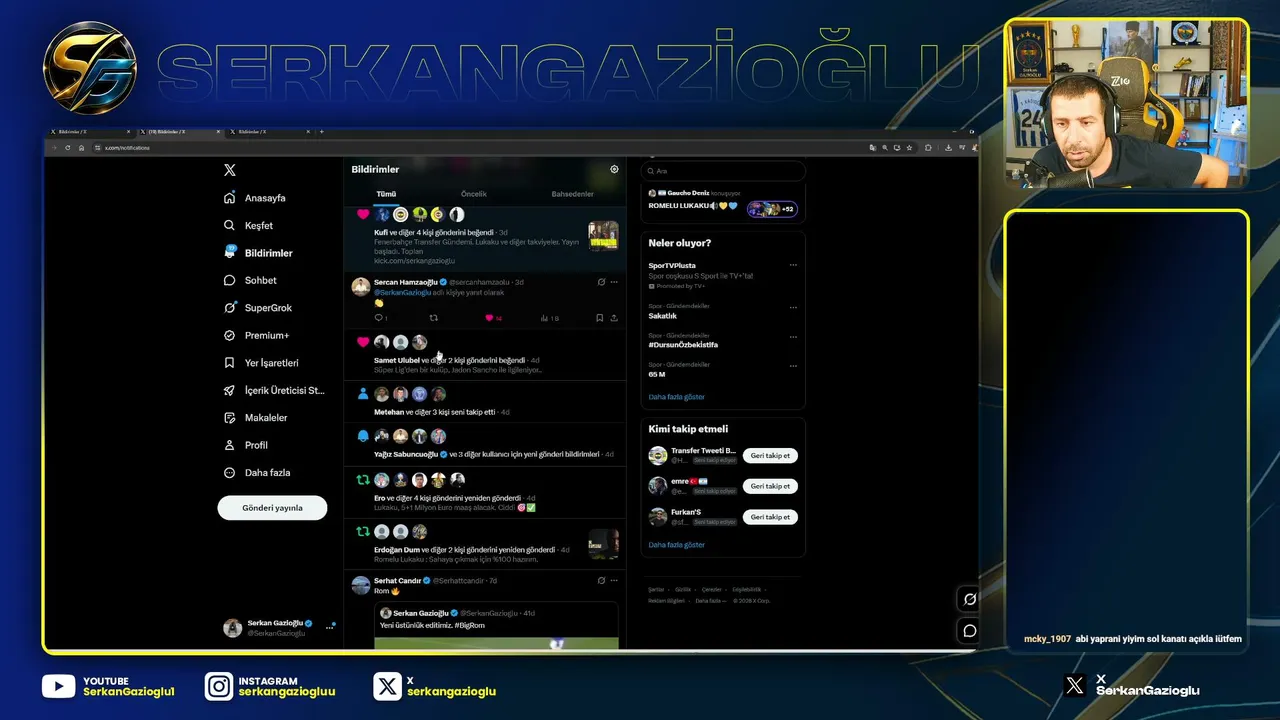Image resolution: width=1280 pixels, height=720 pixels.
Task: Bookmark this page with the star icon
Action: point(909,147)
